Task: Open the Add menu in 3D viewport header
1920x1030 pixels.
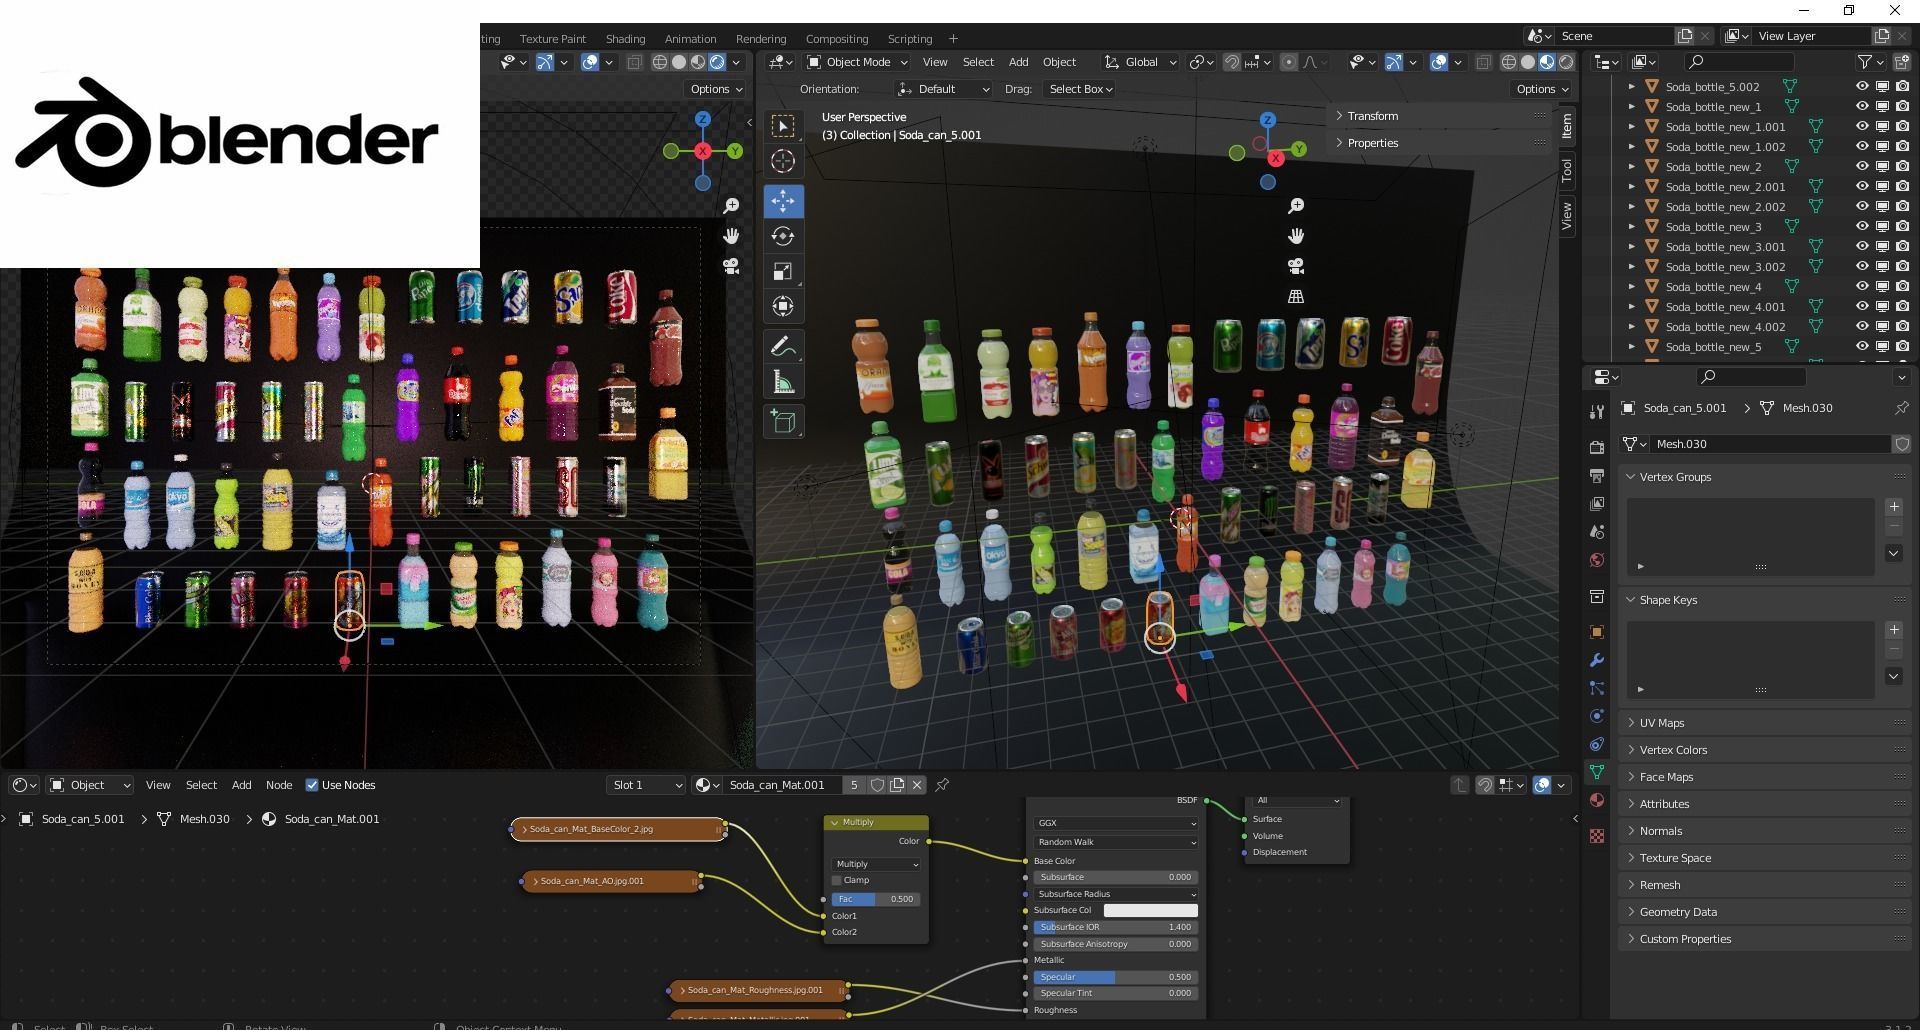Action: (1018, 62)
